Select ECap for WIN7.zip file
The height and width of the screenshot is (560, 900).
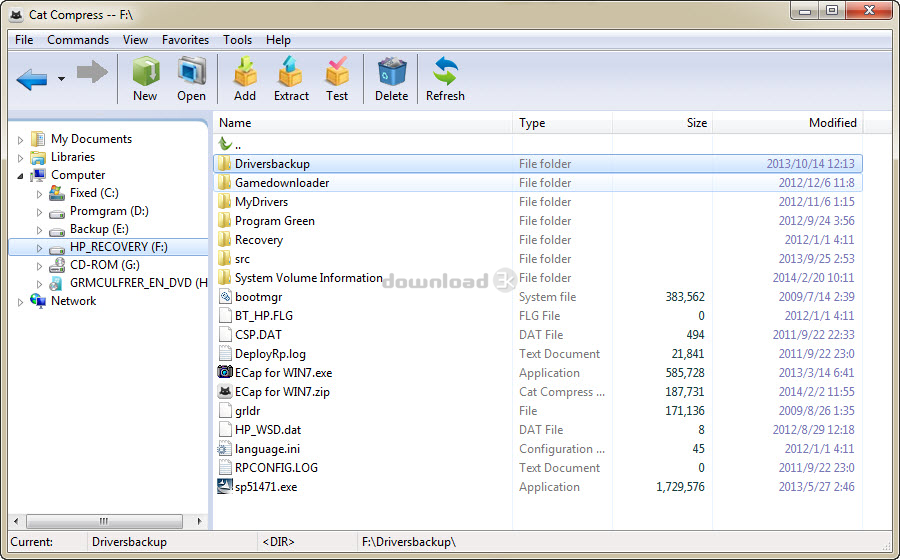click(281, 392)
